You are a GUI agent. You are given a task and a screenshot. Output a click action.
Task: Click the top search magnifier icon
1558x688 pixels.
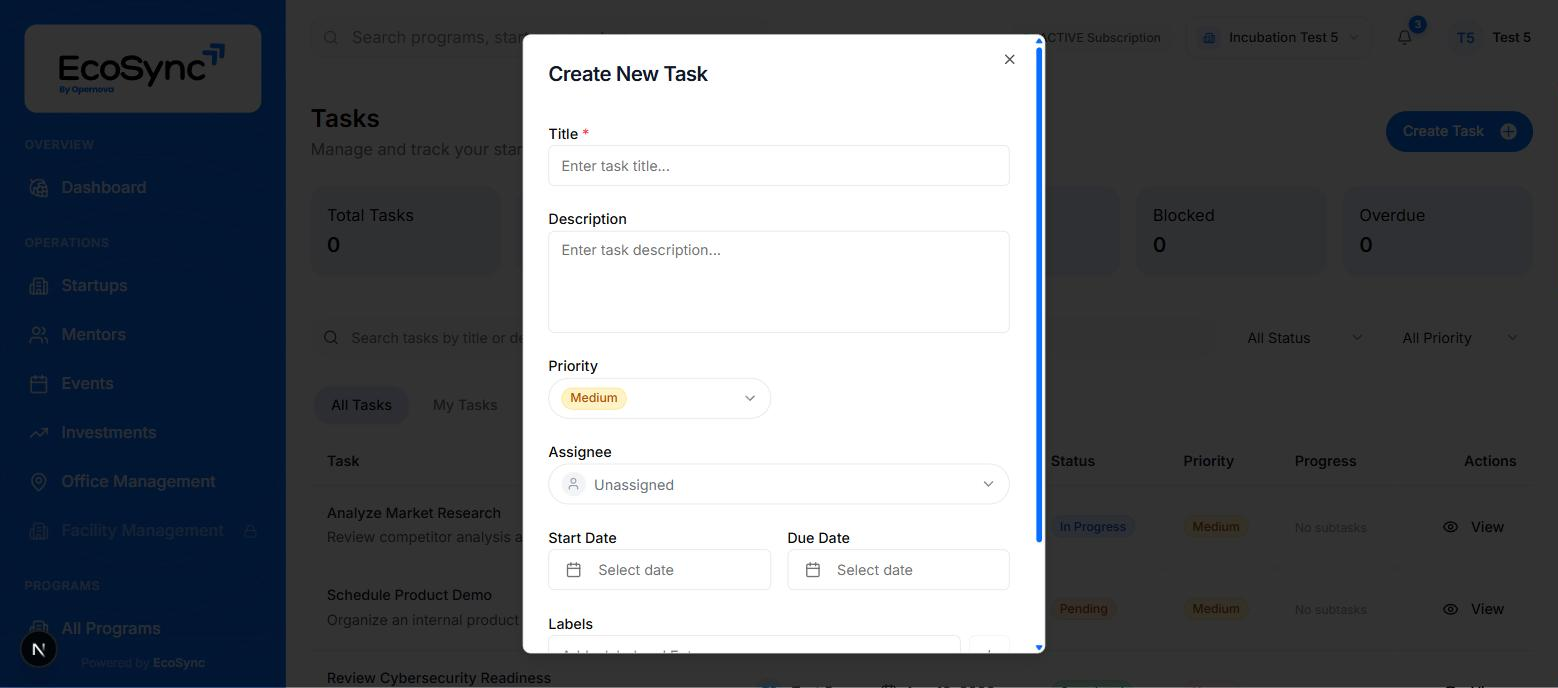coord(331,38)
